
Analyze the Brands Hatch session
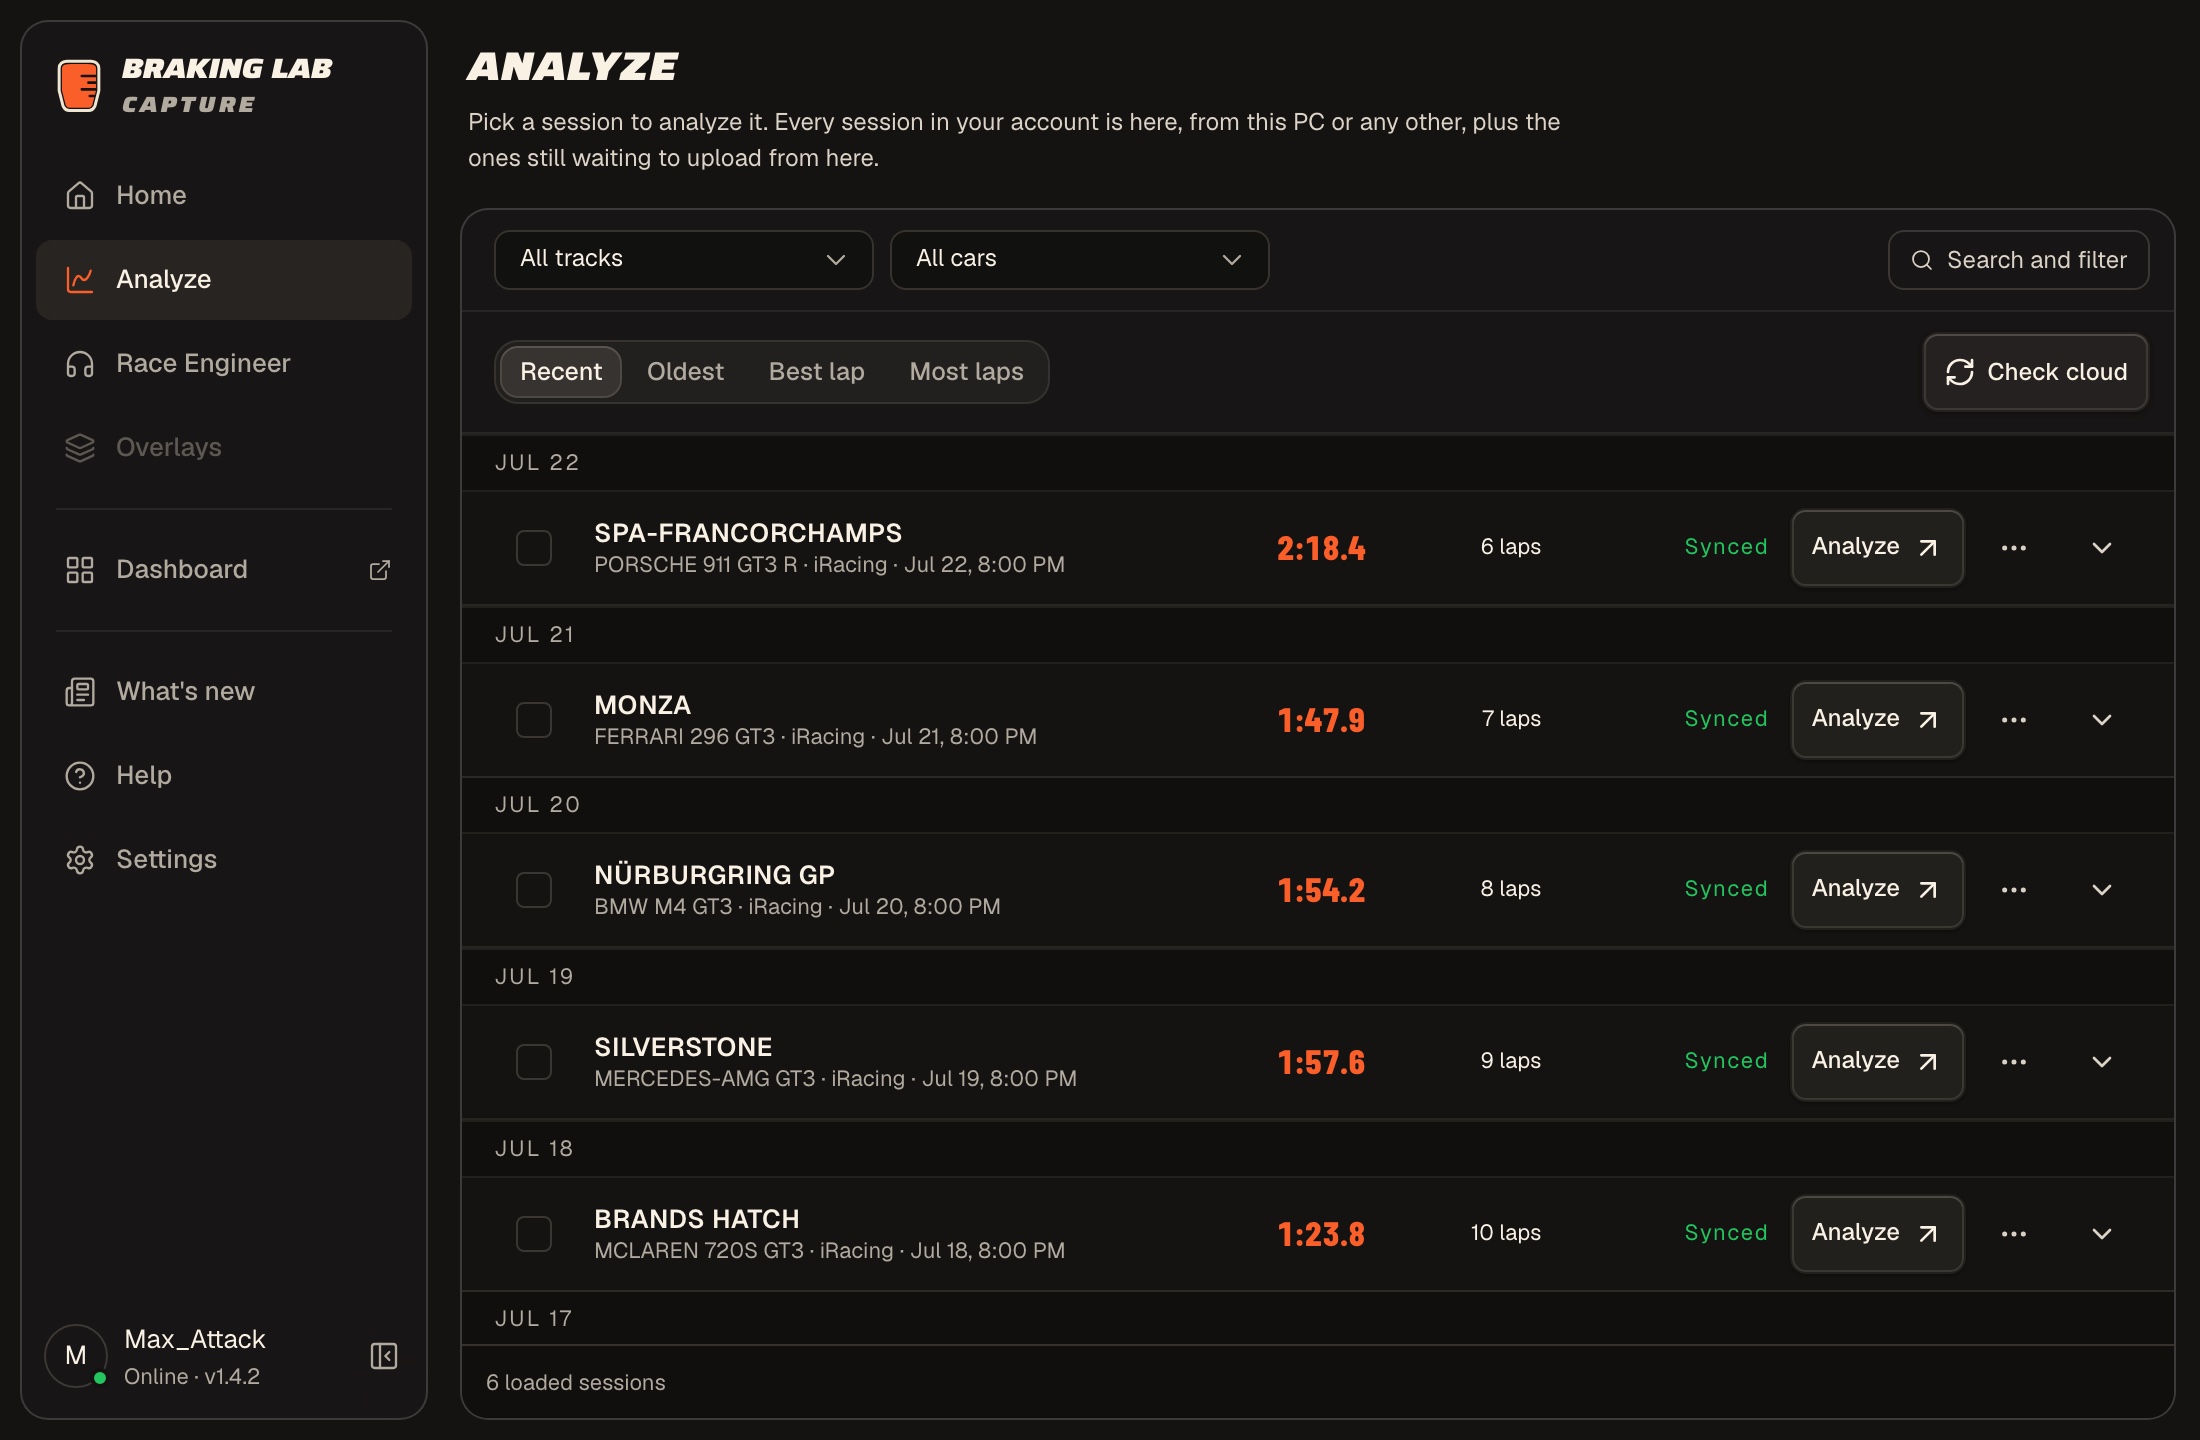pyautogui.click(x=1877, y=1234)
